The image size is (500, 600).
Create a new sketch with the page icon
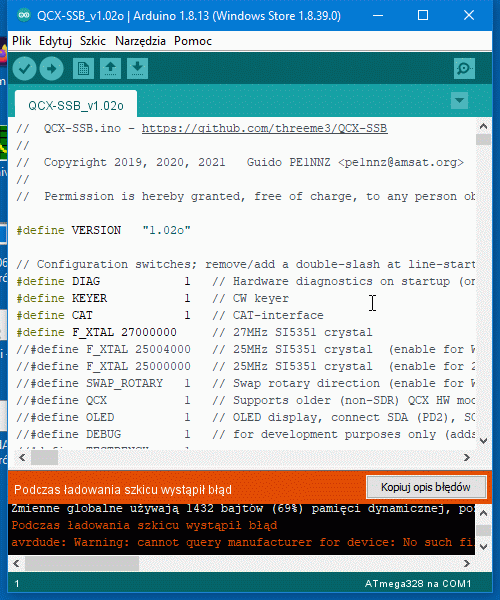tap(83, 68)
